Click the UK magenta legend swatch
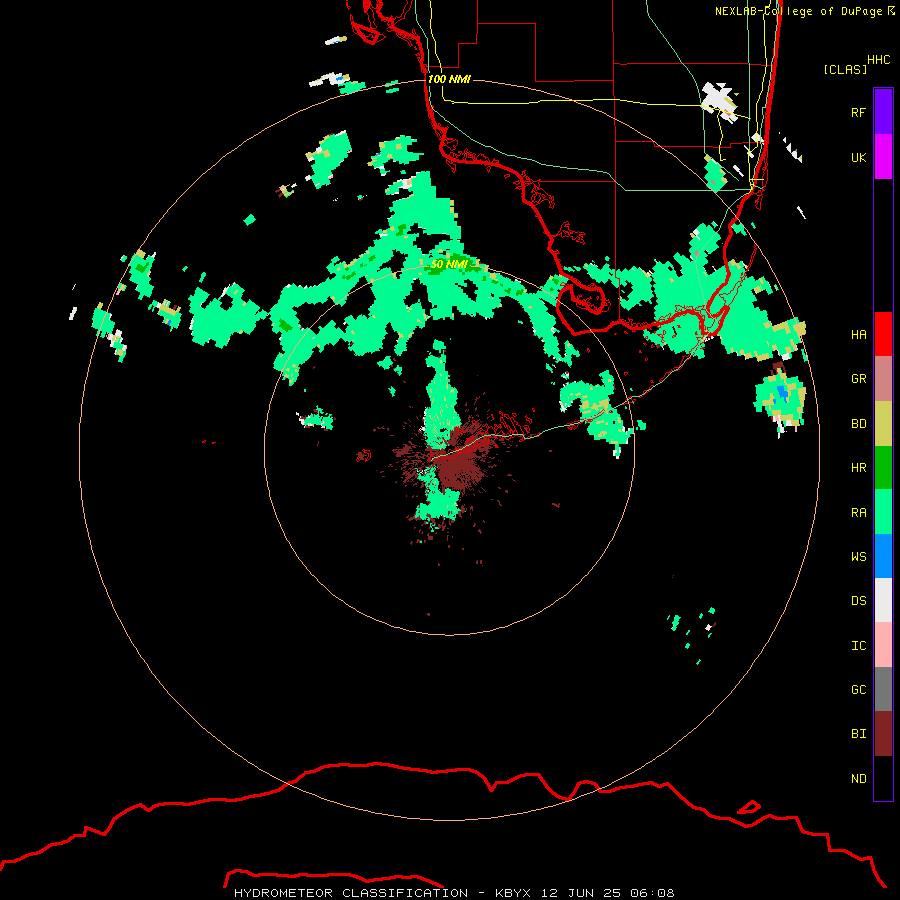This screenshot has height=900, width=900. click(883, 157)
